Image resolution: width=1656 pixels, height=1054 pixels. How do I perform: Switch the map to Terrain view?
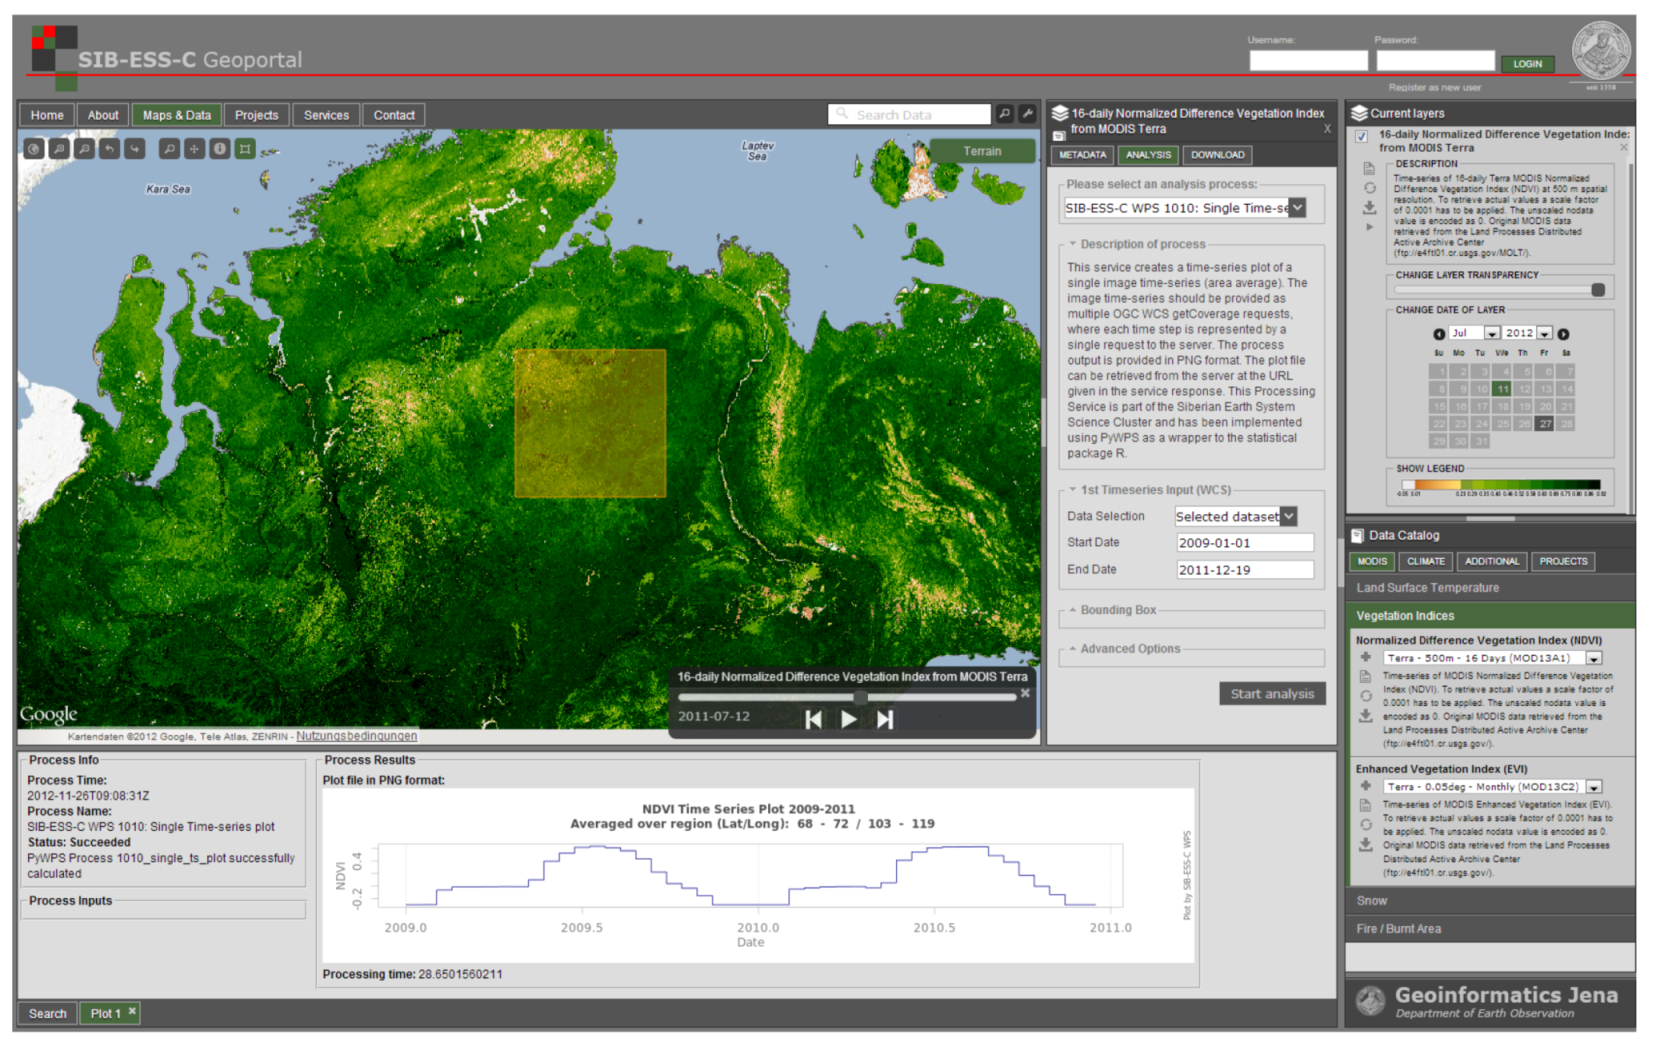pos(981,151)
